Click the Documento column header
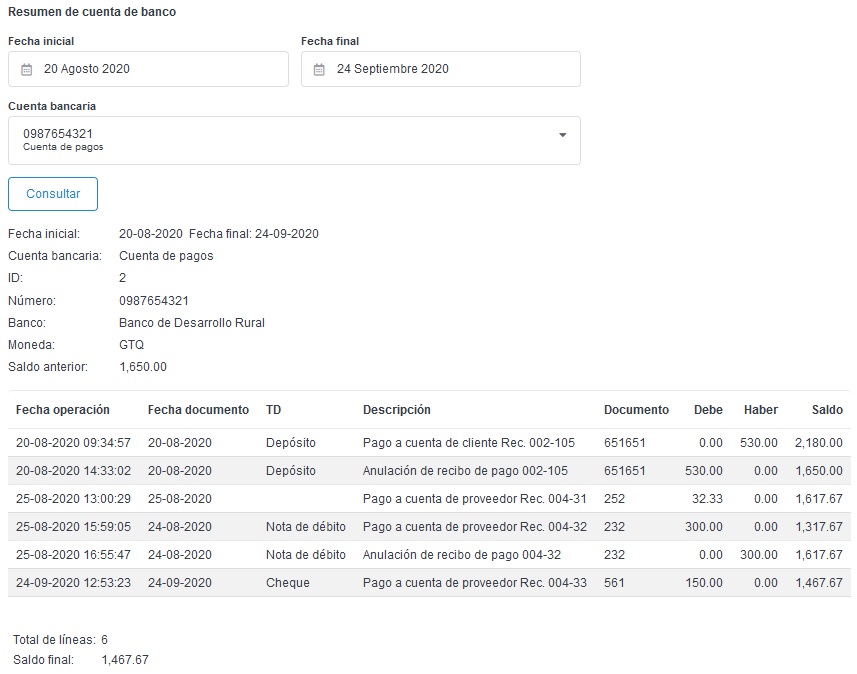This screenshot has height=674, width=857. tap(636, 410)
